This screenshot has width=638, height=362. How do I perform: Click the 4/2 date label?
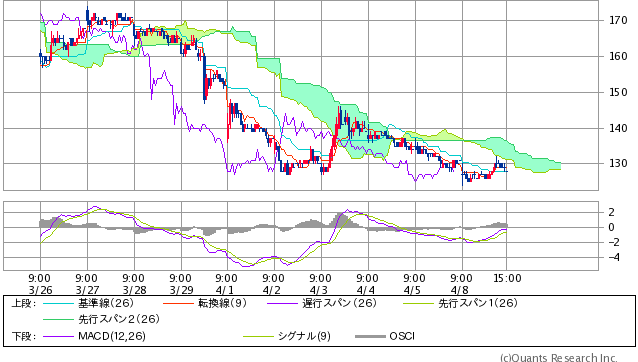(x=272, y=290)
